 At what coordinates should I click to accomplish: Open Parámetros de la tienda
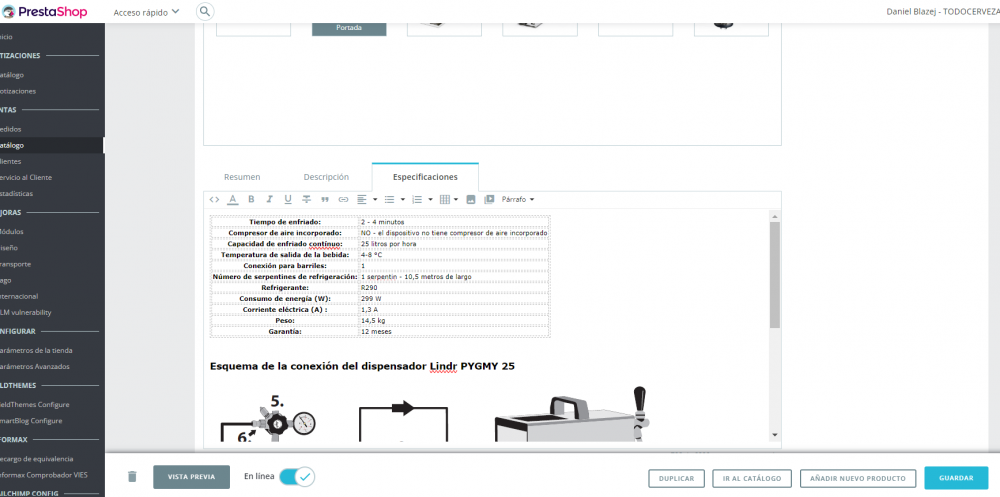pyautogui.click(x=36, y=350)
